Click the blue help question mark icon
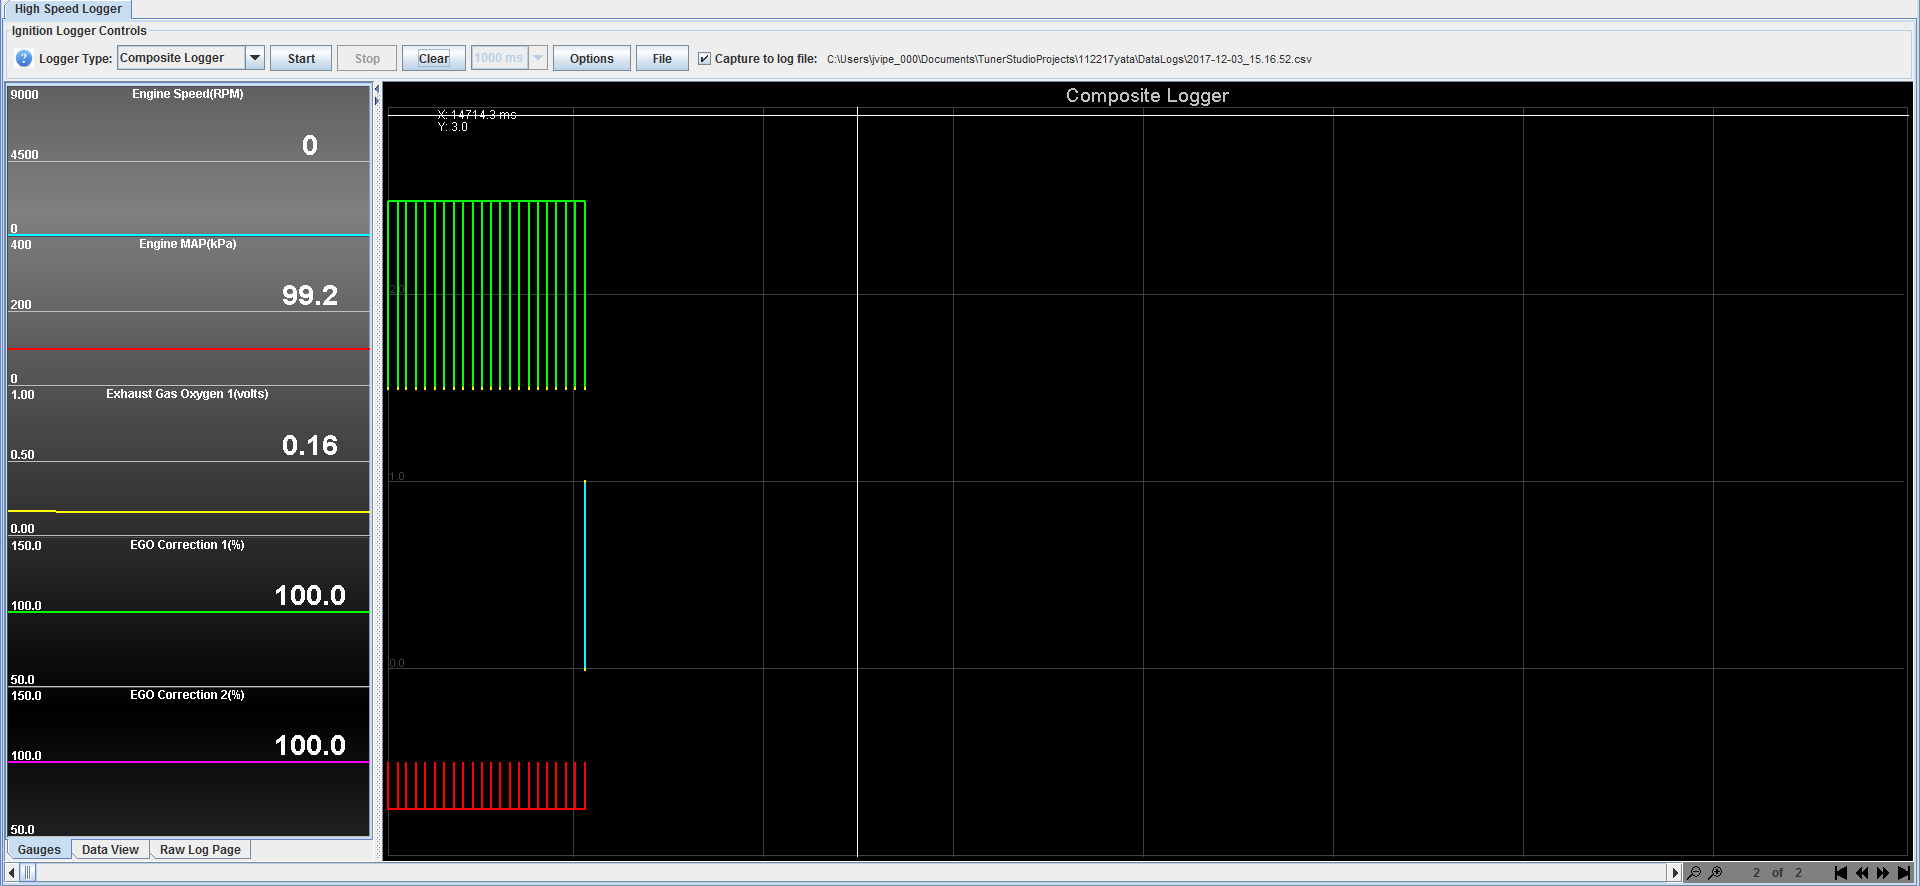Viewport: 1920px width, 886px height. point(24,59)
